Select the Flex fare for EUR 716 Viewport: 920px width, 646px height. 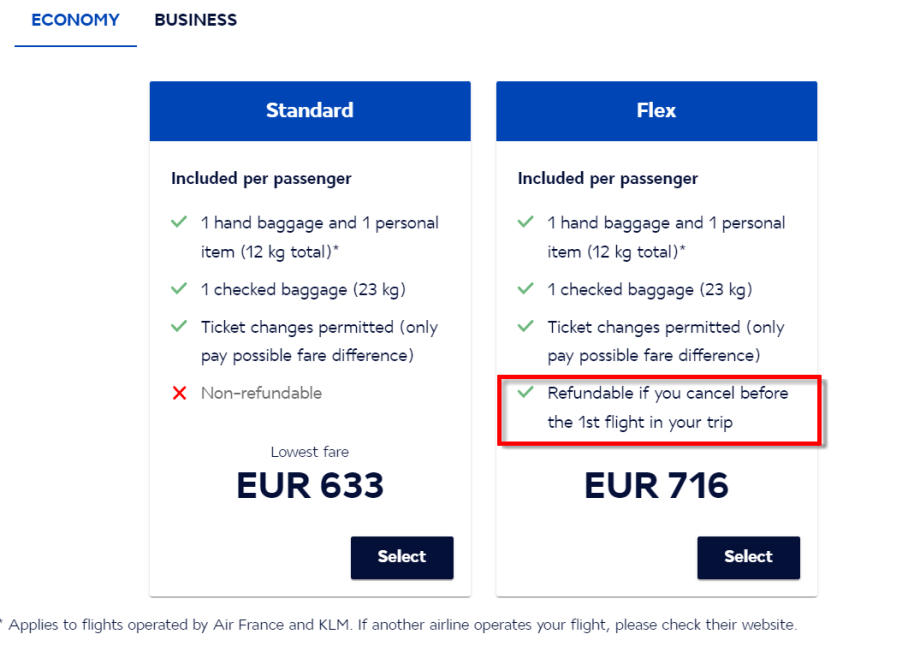748,557
